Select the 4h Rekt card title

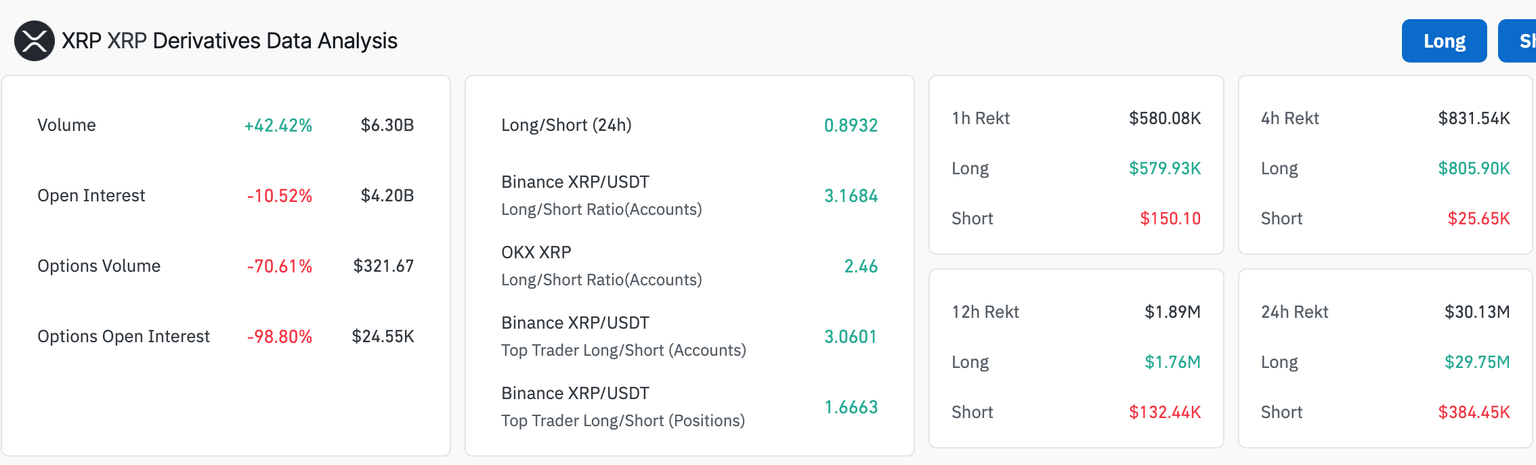pyautogui.click(x=1290, y=118)
